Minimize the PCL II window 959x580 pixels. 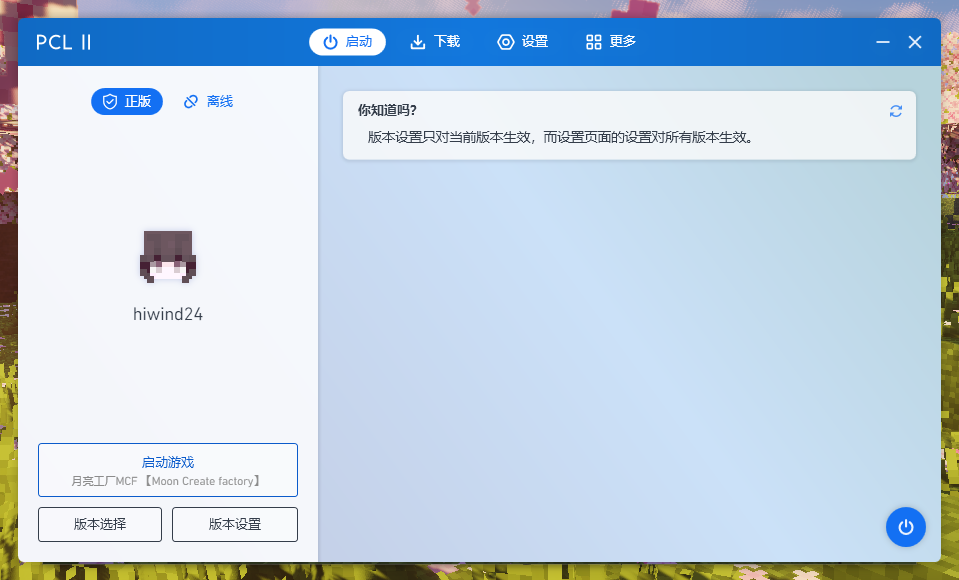[x=883, y=42]
